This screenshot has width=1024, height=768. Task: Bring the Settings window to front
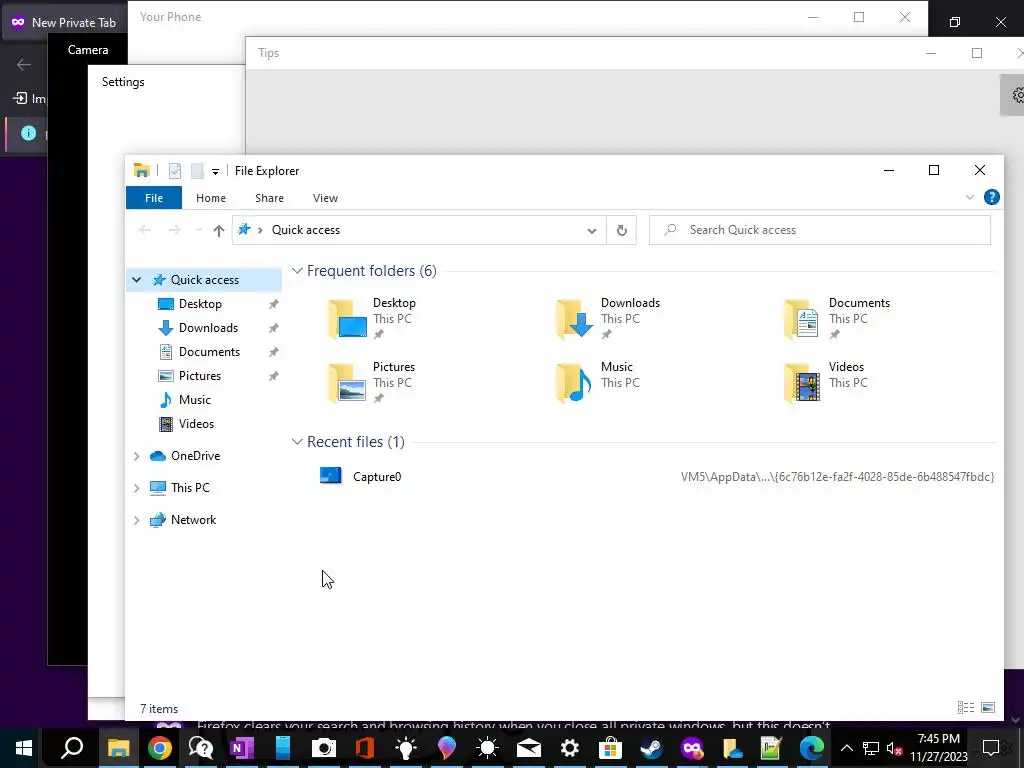pos(123,82)
